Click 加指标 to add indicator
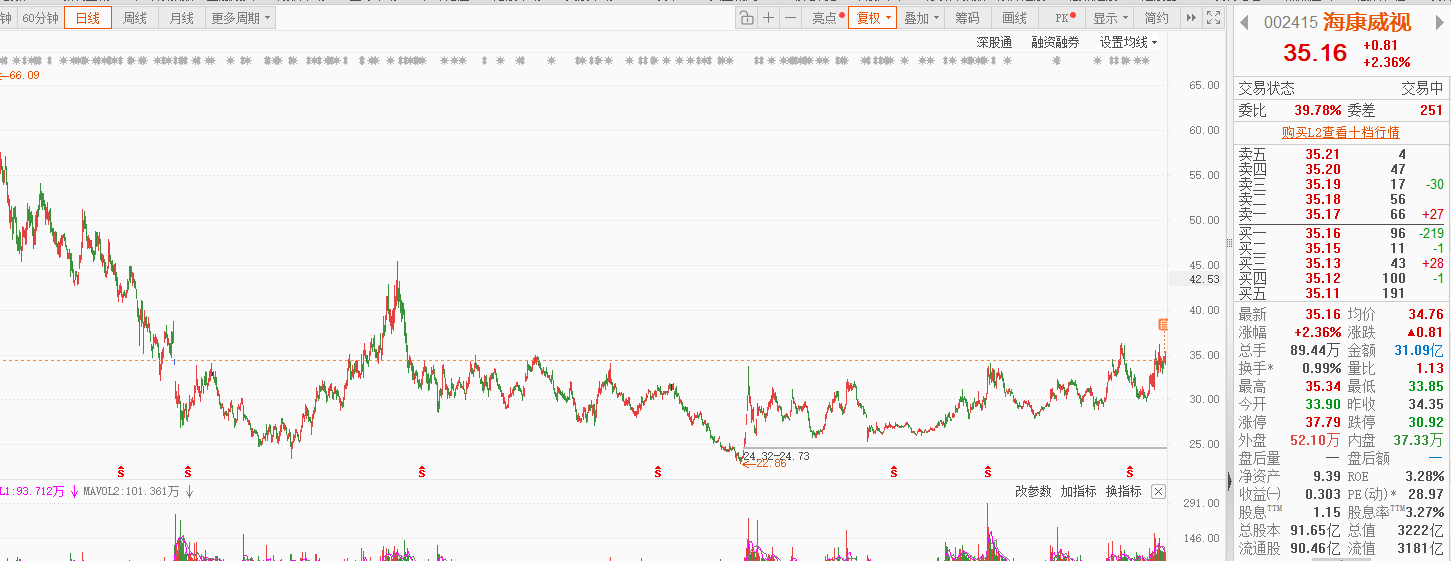The width and height of the screenshot is (1451, 561). [x=1078, y=491]
